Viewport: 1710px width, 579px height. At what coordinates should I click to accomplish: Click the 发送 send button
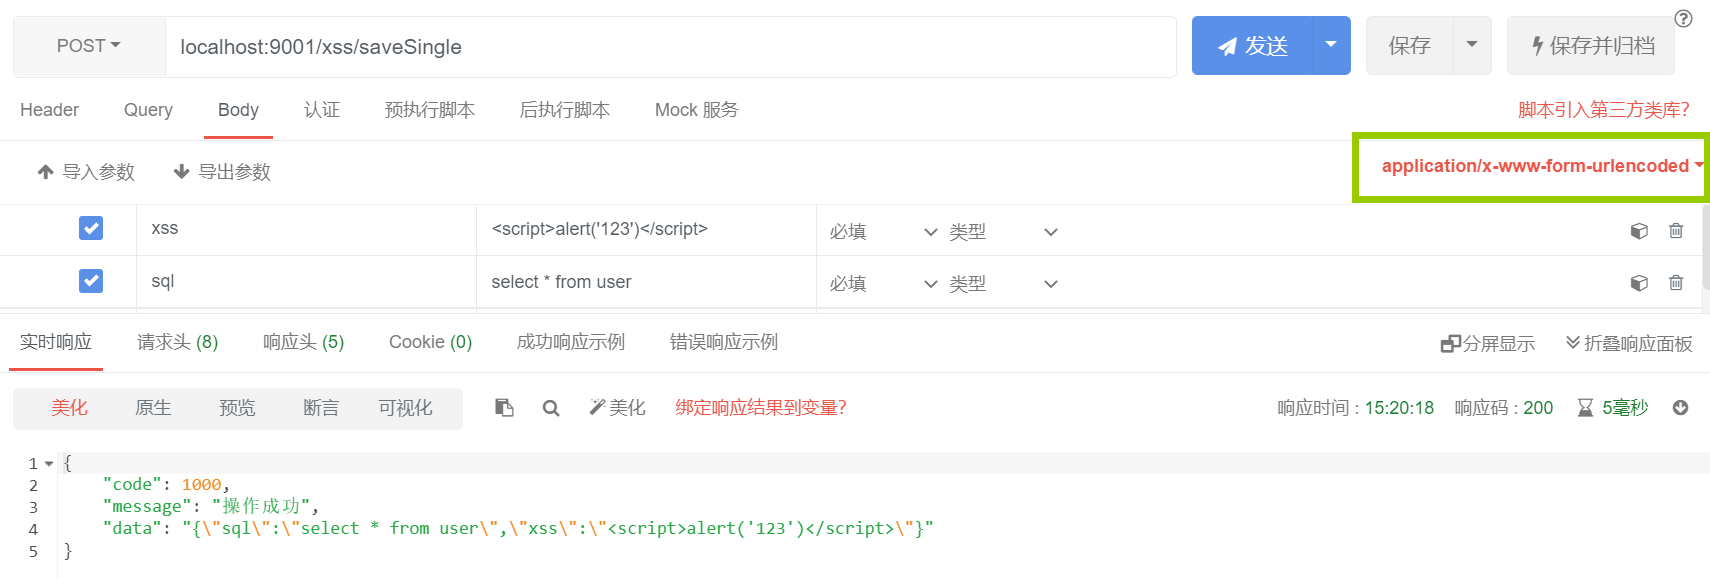[1252, 45]
